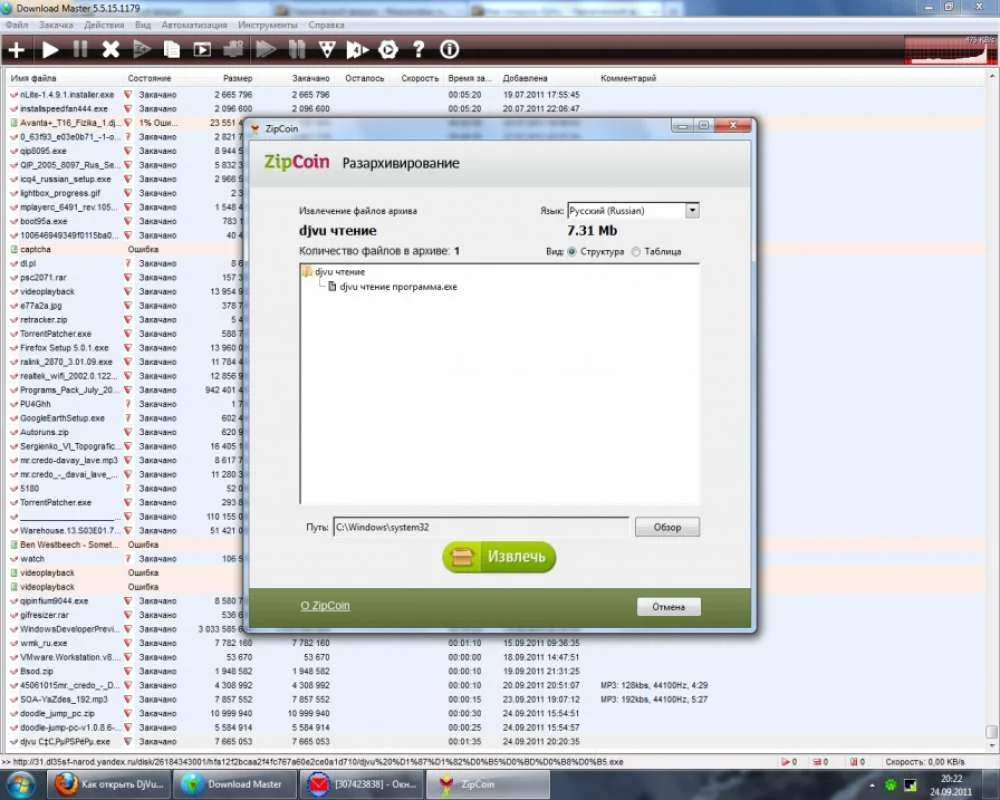Select retracker.zip download row

[x=126, y=320]
